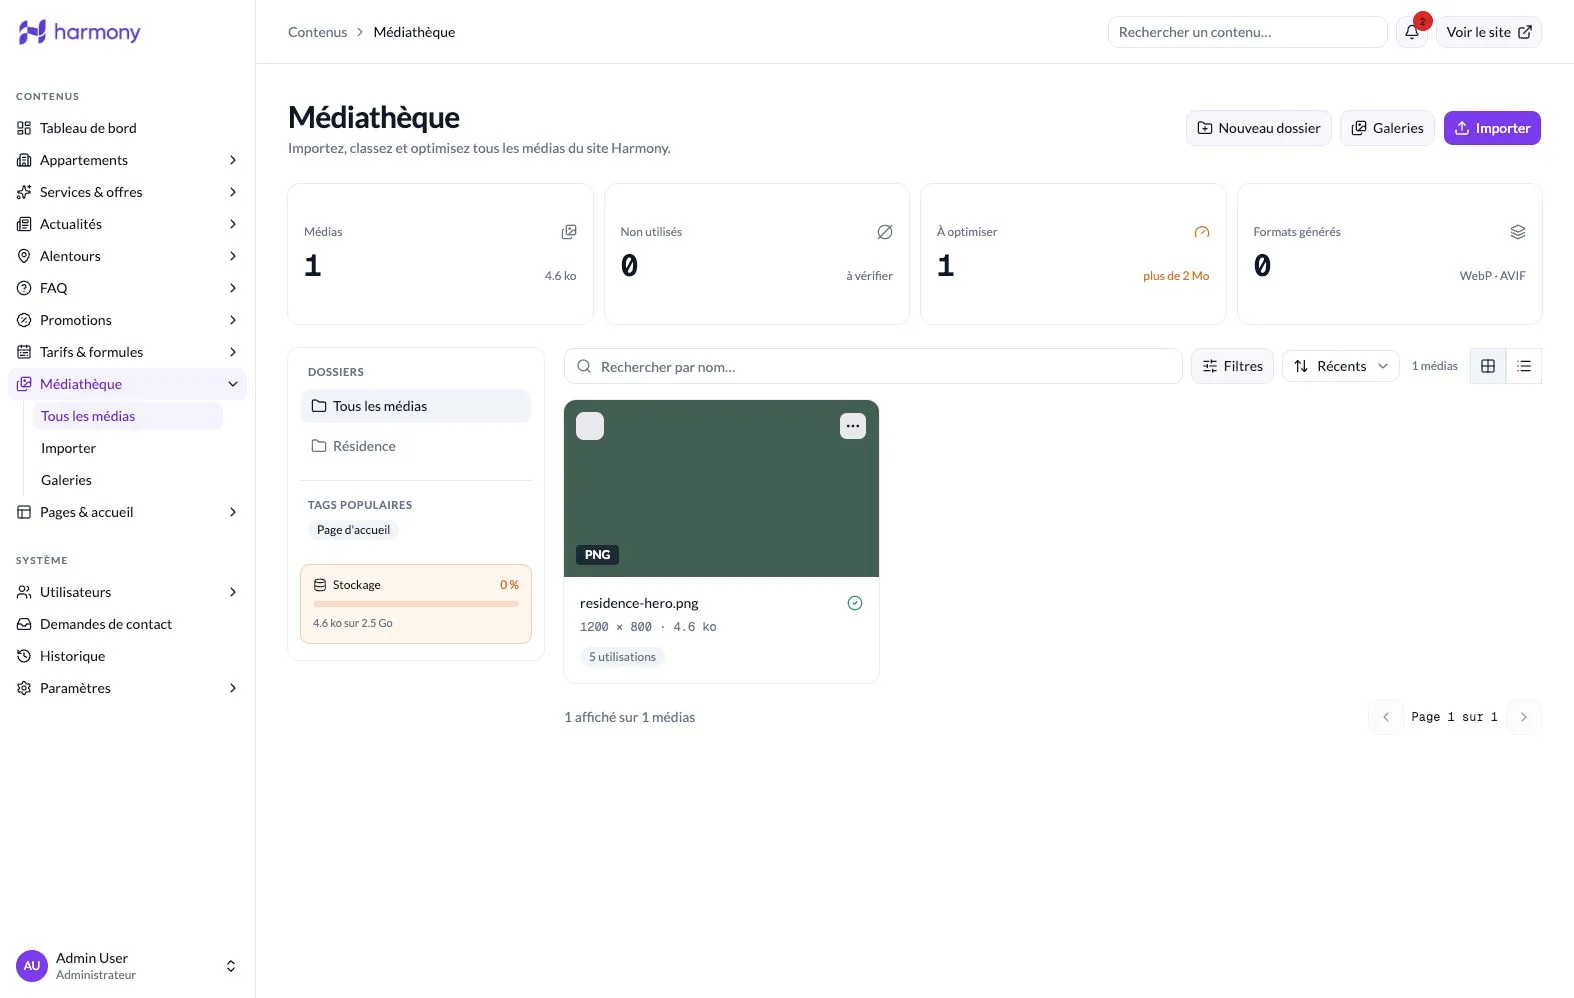Switch to grid view

click(x=1488, y=366)
